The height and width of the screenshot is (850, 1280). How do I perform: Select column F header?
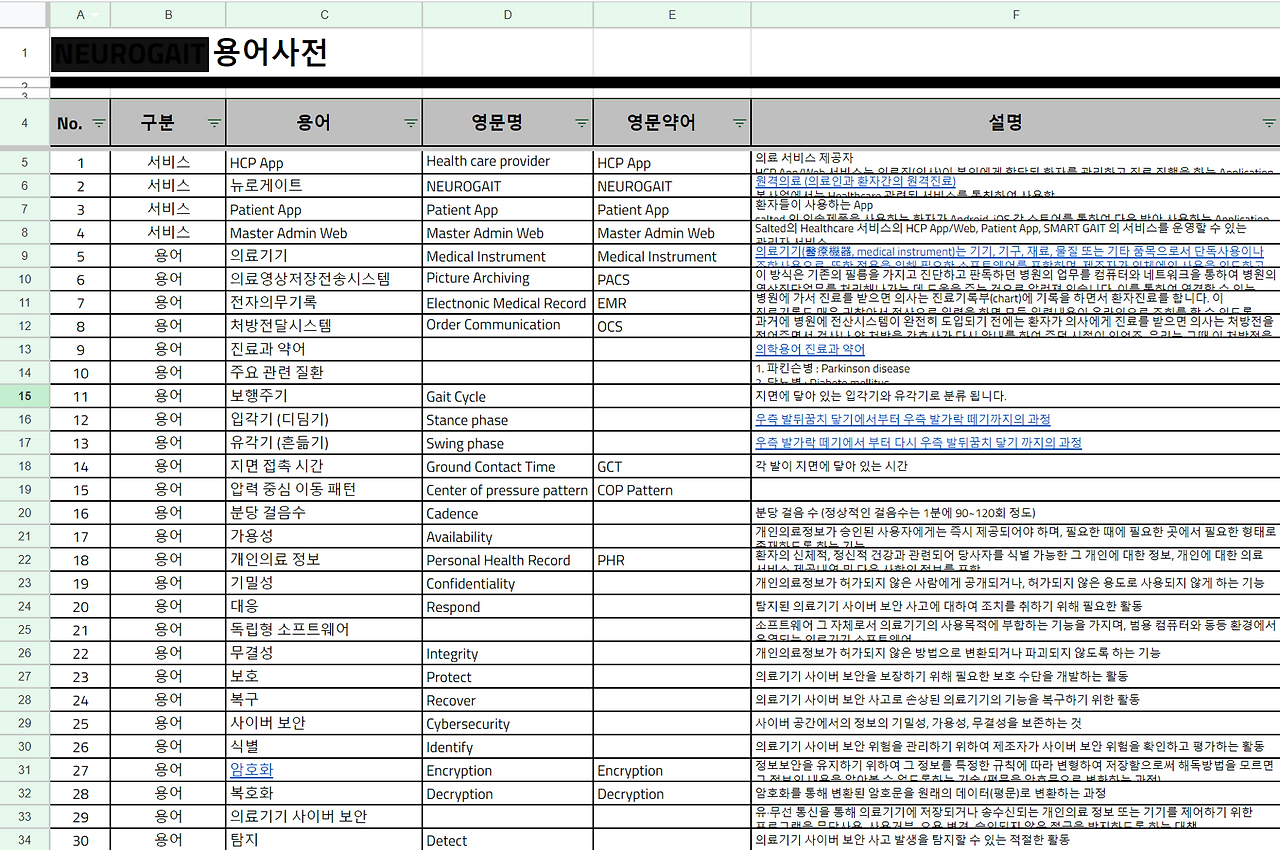1016,14
